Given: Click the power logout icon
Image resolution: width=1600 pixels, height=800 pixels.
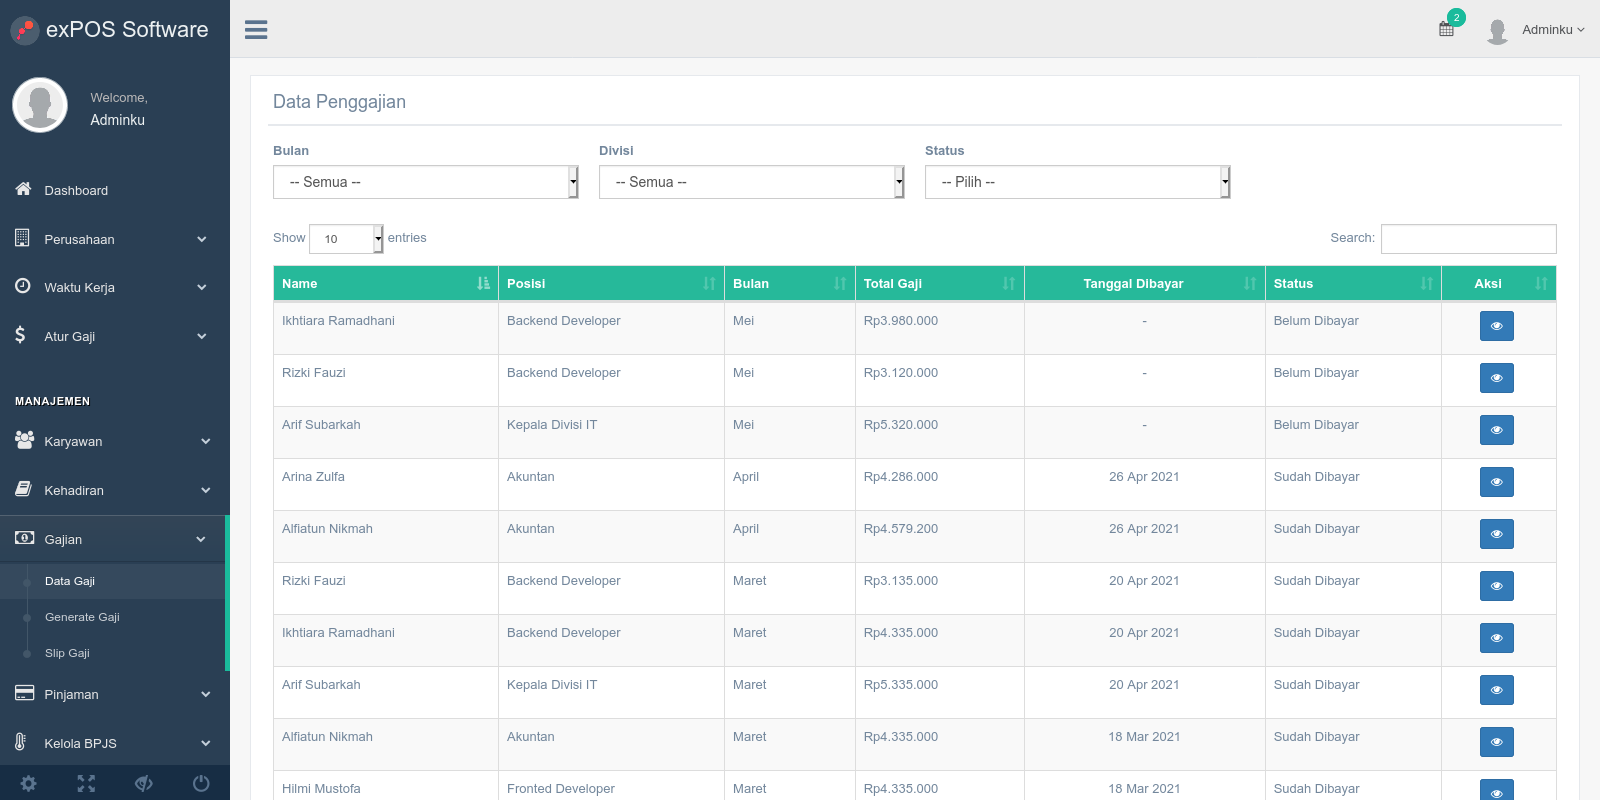Looking at the screenshot, I should [x=201, y=783].
